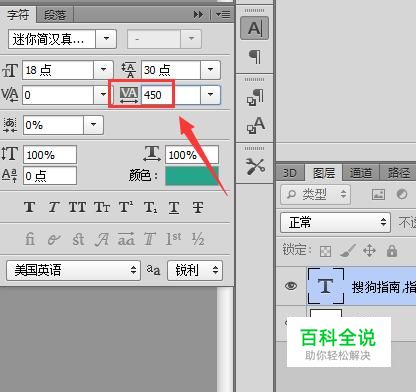Click the adjustment layer filter icon
Image resolution: width=416 pixels, height=392 pixels.
pos(402,194)
